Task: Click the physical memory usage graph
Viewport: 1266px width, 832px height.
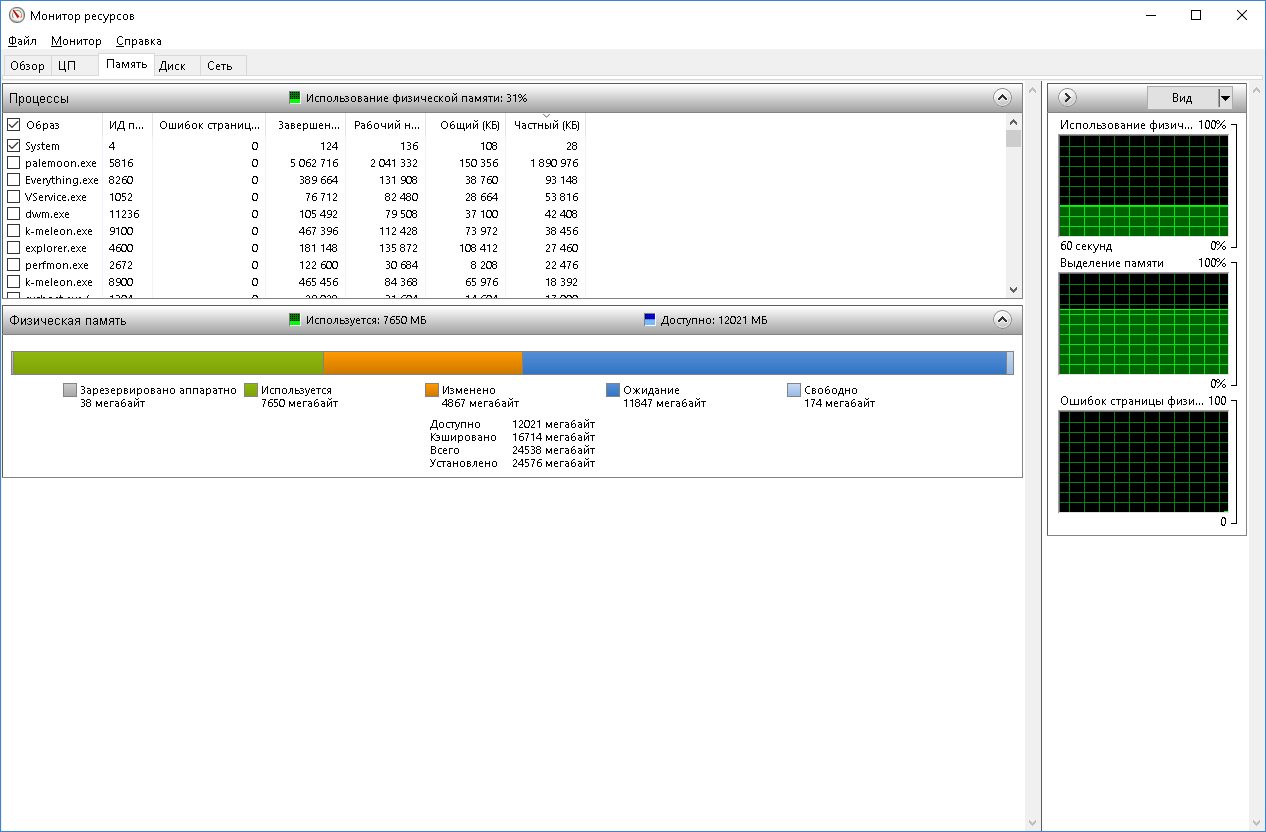Action: point(1143,186)
